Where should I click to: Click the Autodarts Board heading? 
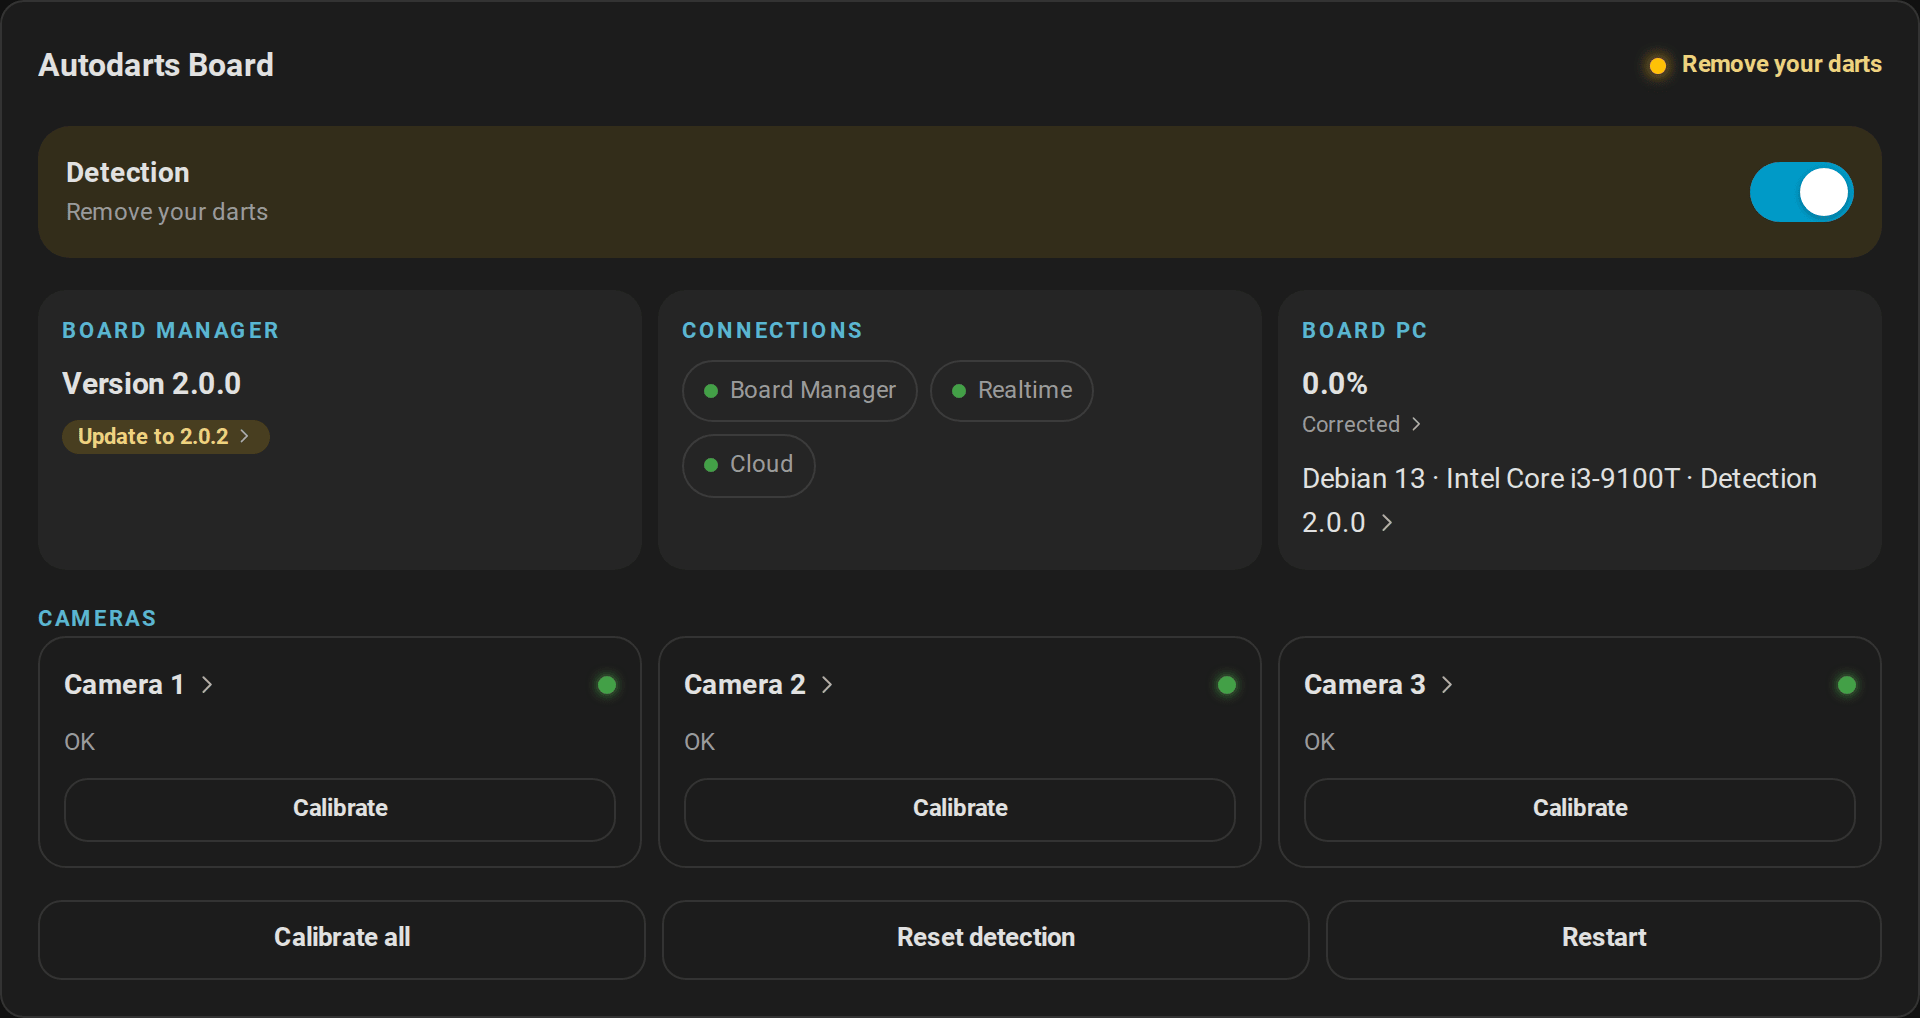click(156, 65)
